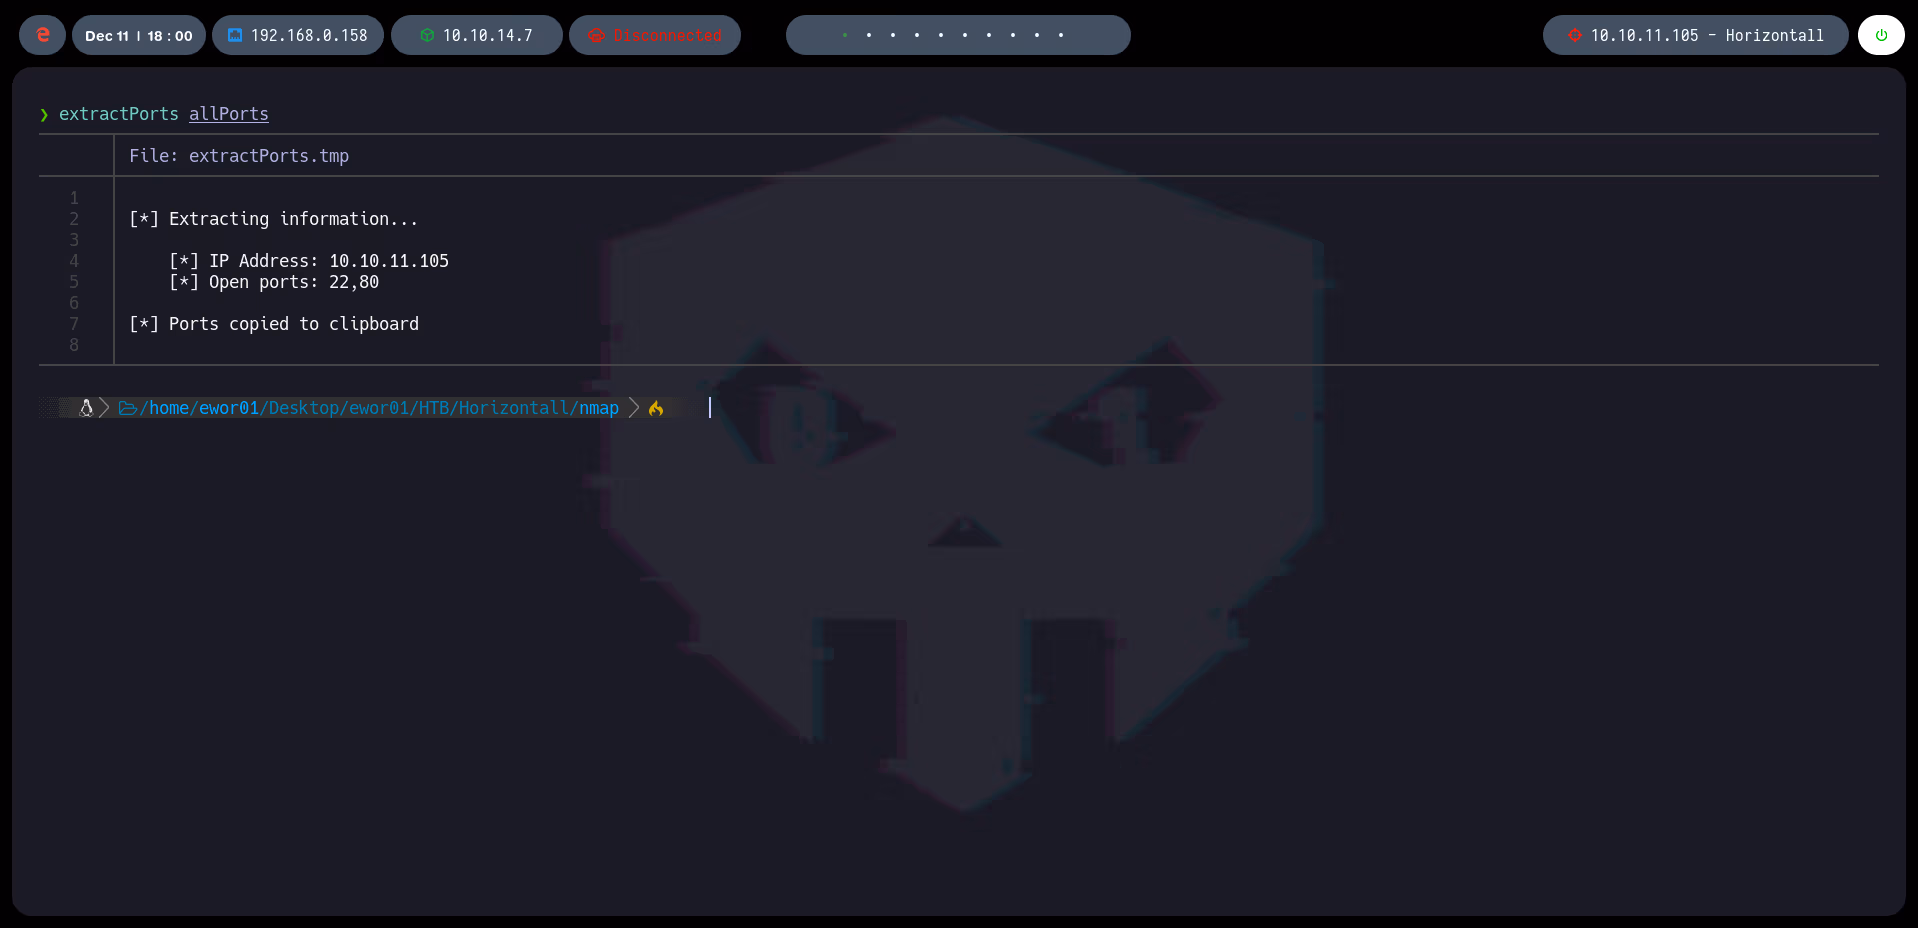Click the underlined allPorts argument
Image resolution: width=1918 pixels, height=928 pixels.
(228, 114)
